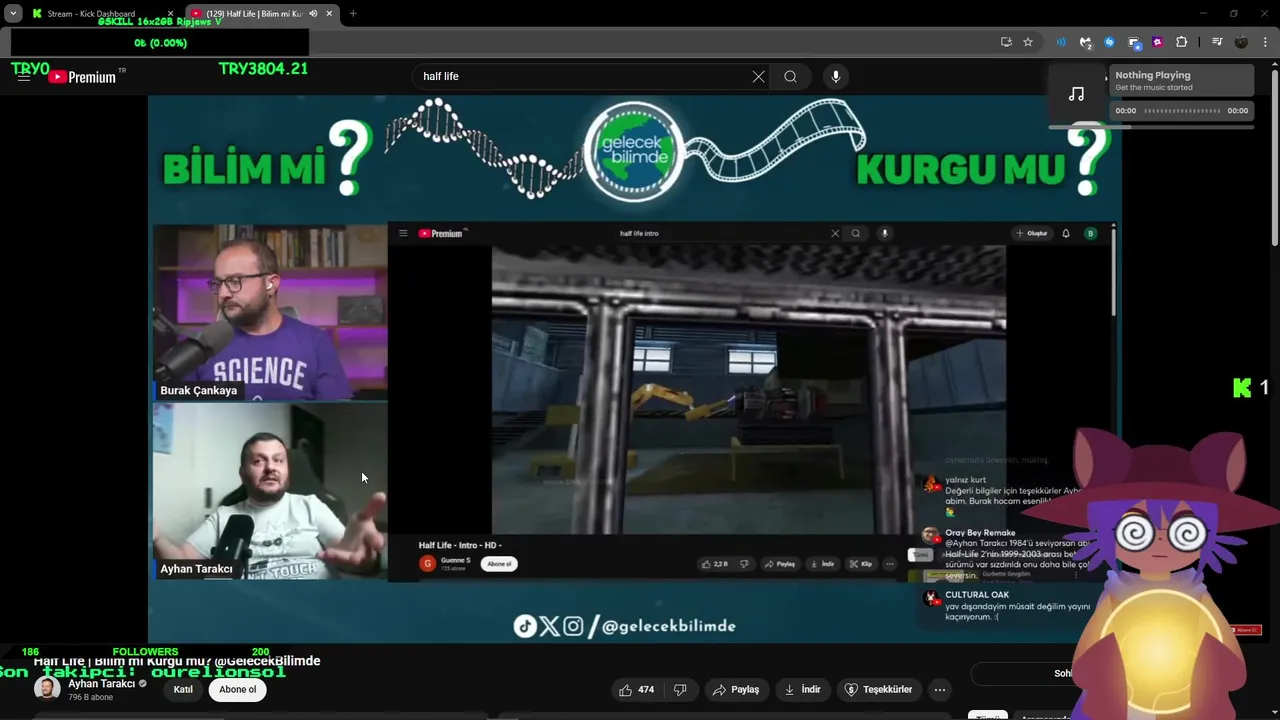
Task: Open the purple extension icon
Action: [1157, 42]
